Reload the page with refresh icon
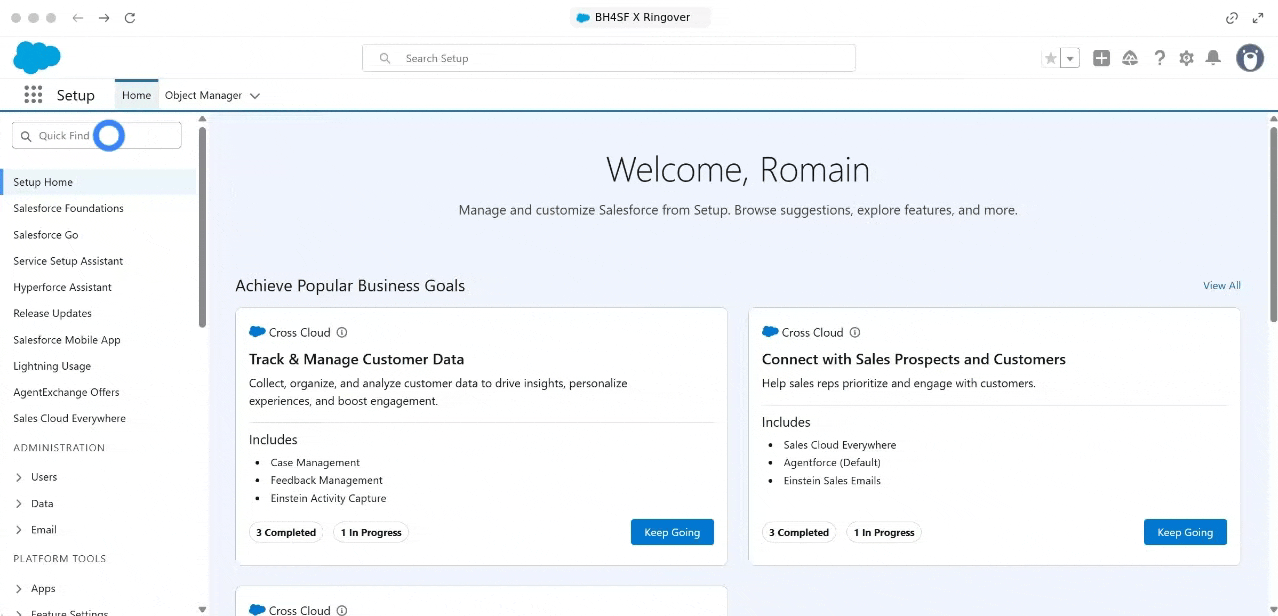1278x616 pixels. 129,18
